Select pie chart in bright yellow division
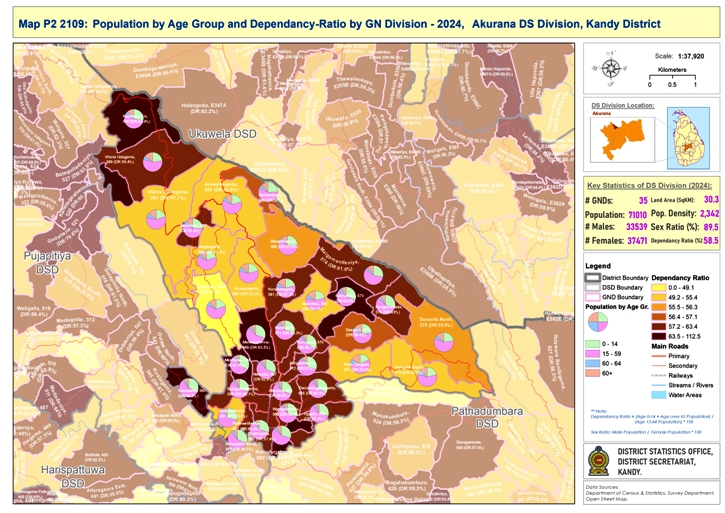 [215, 309]
